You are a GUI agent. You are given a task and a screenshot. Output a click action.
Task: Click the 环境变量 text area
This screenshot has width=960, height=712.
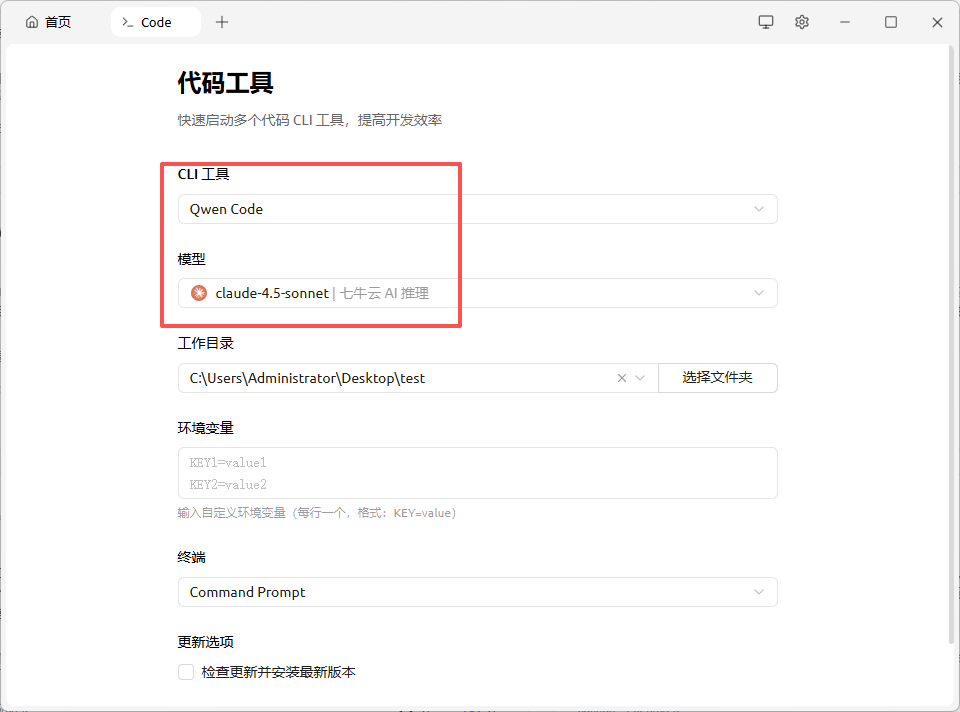tap(477, 473)
